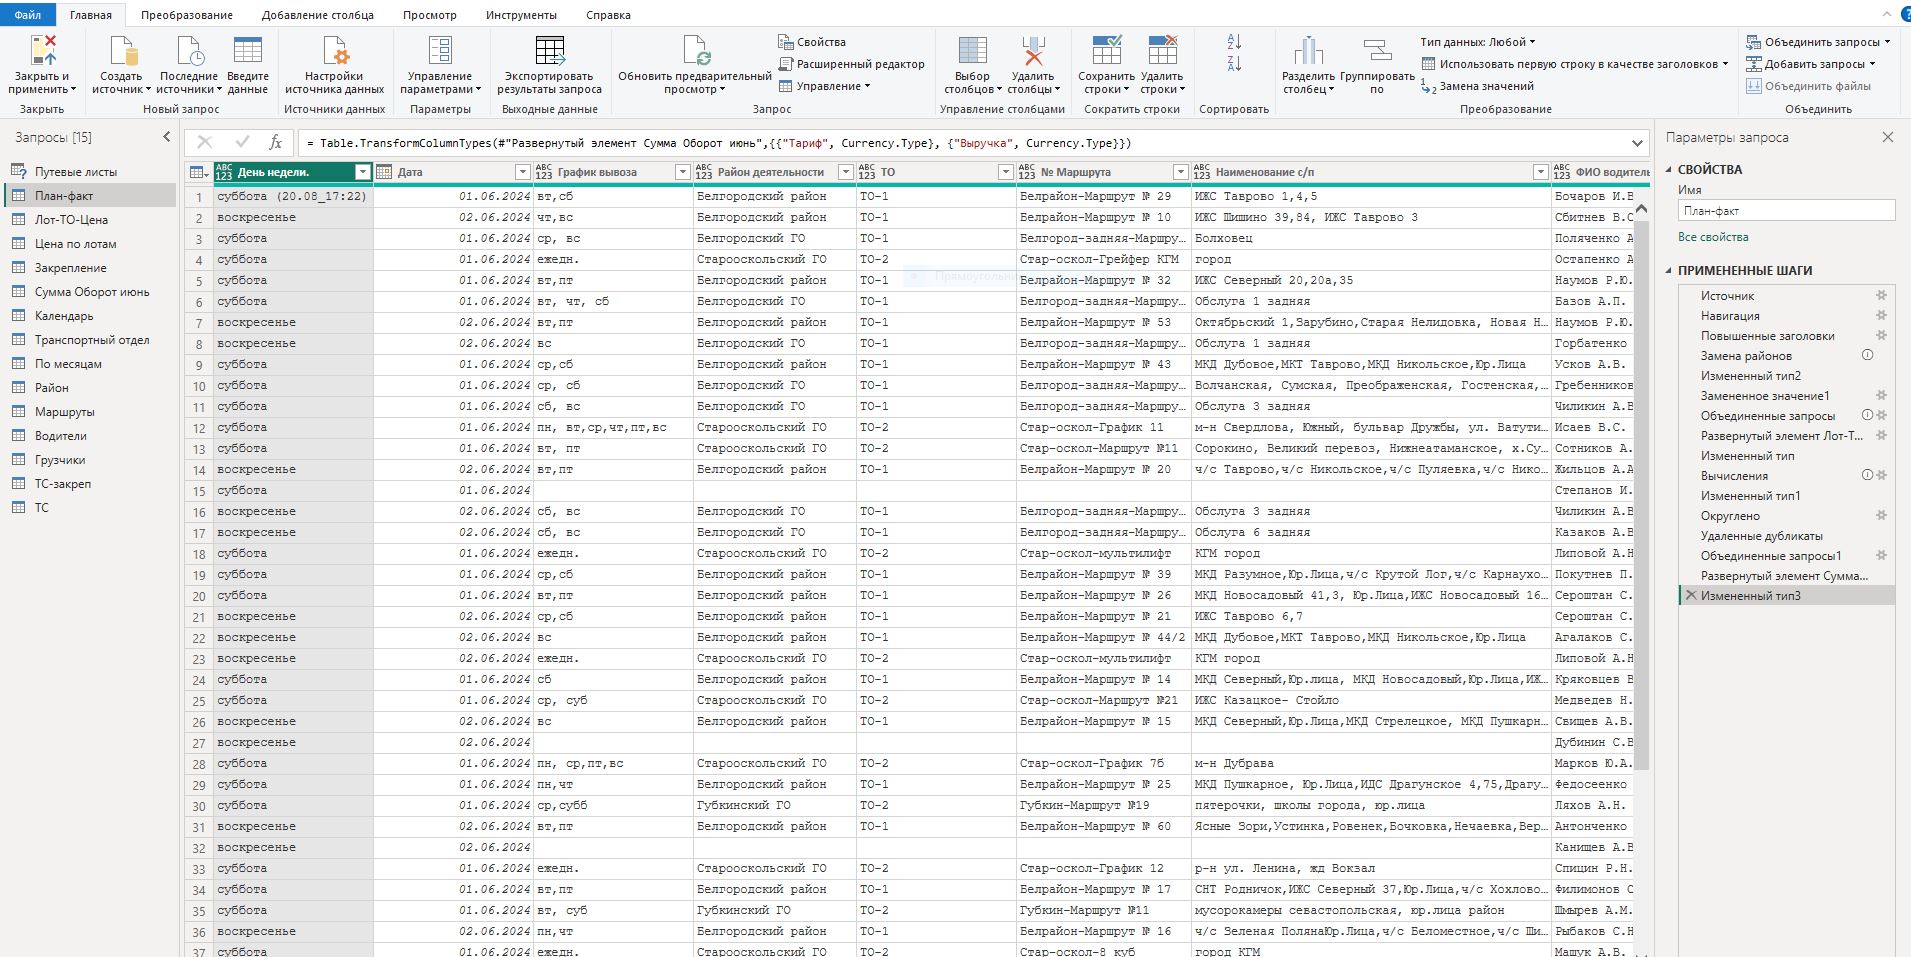1911x957 pixels.
Task: Select the Путевые листы query
Action: click(x=76, y=172)
